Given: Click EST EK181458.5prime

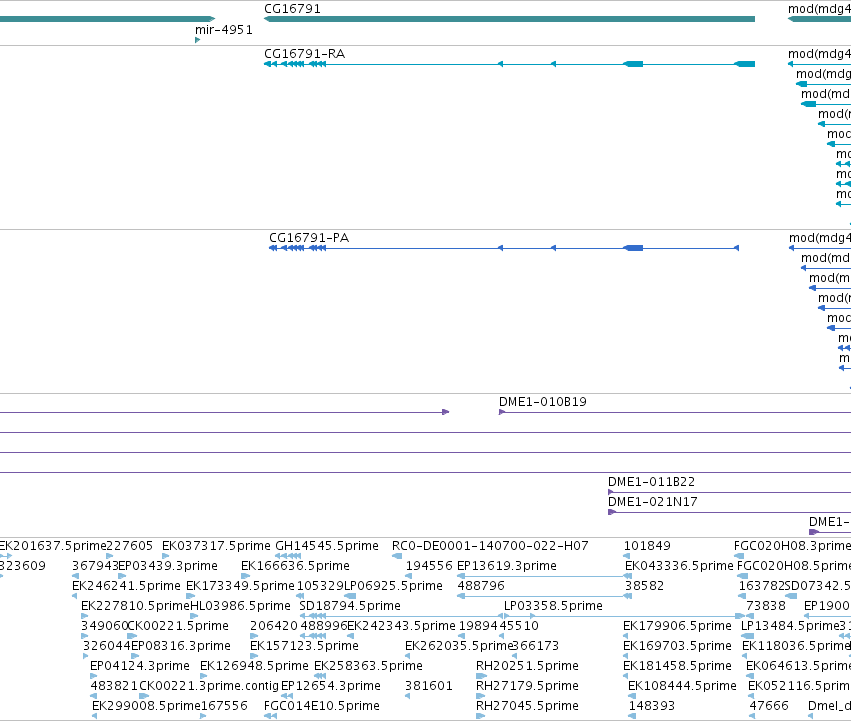Looking at the screenshot, I should coord(677,666).
